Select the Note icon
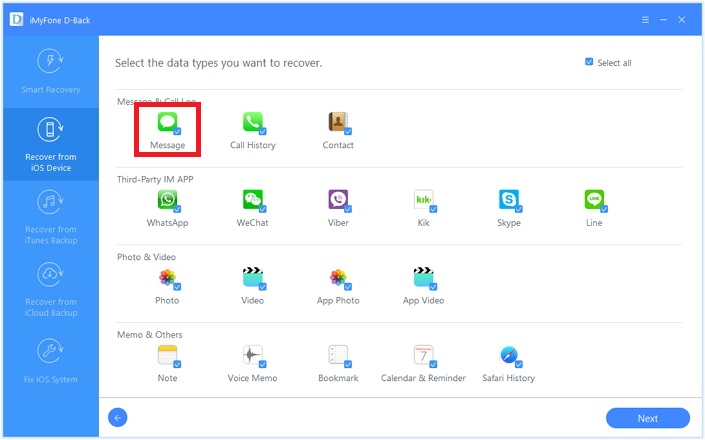Image resolution: width=705 pixels, height=440 pixels. (167, 355)
